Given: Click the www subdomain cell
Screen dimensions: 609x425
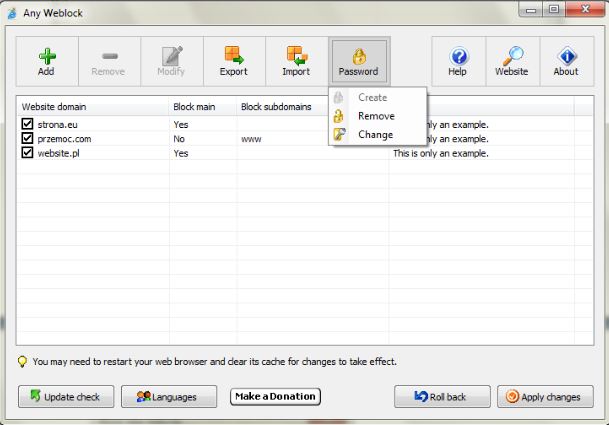Looking at the screenshot, I should coord(251,139).
